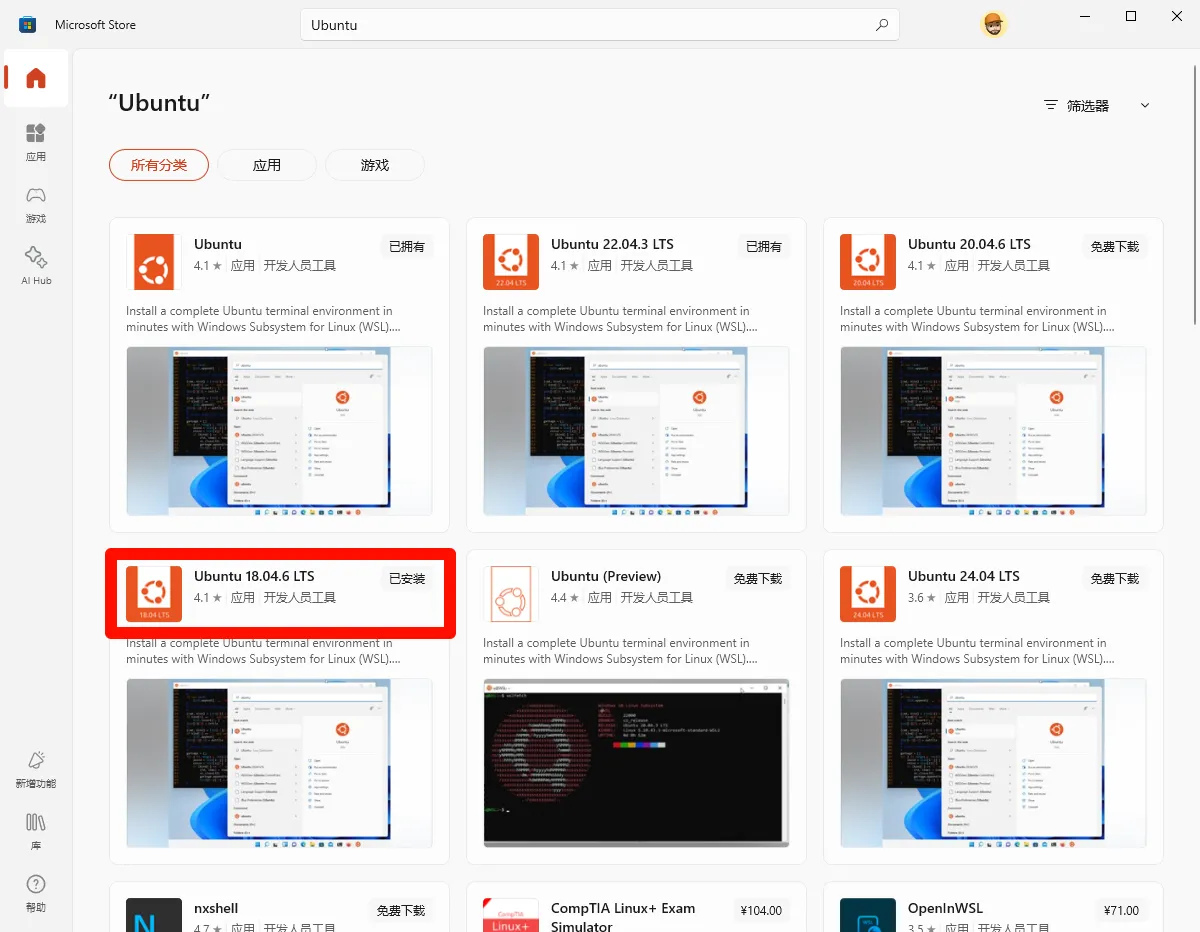
Task: Click the Ubuntu 20.04.6 LTS title
Action: point(969,244)
